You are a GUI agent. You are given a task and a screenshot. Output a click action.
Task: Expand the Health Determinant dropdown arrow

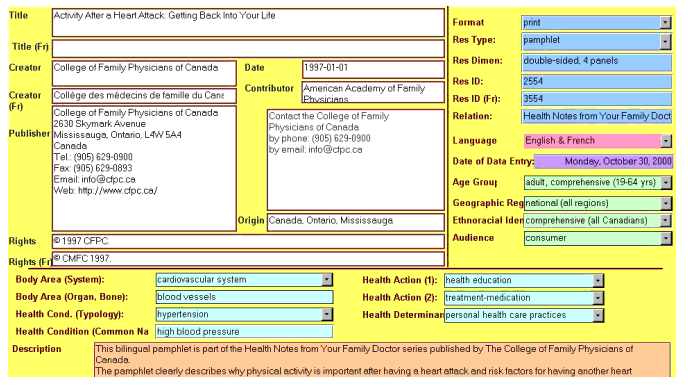[598, 315]
